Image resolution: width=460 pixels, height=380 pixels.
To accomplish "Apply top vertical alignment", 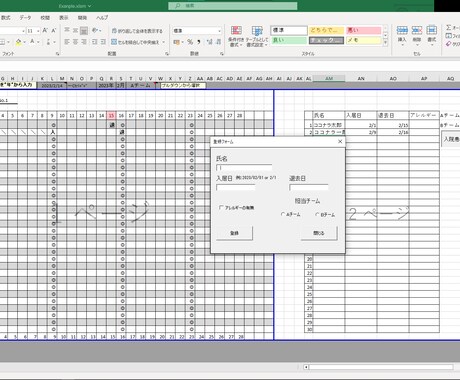I will tap(67, 30).
